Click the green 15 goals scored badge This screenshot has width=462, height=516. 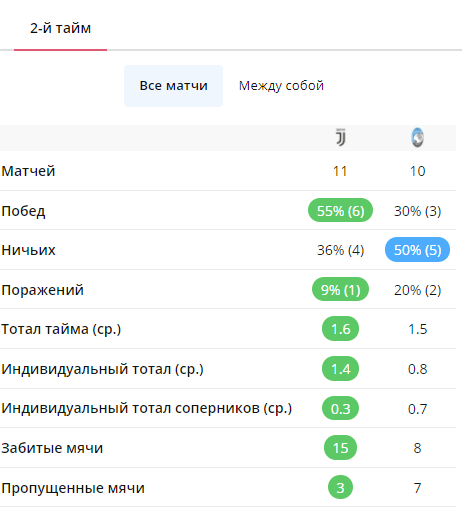[340, 447]
